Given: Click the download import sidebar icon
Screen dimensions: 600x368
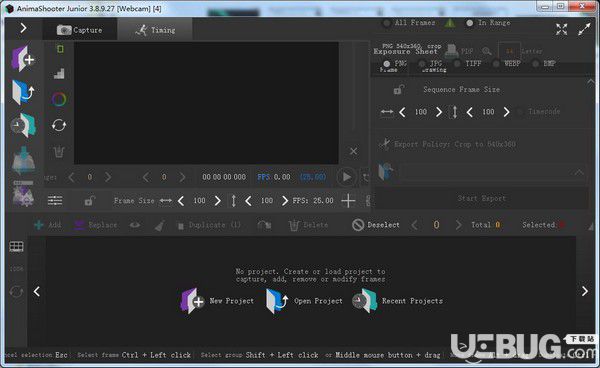Looking at the screenshot, I should pos(23,159).
